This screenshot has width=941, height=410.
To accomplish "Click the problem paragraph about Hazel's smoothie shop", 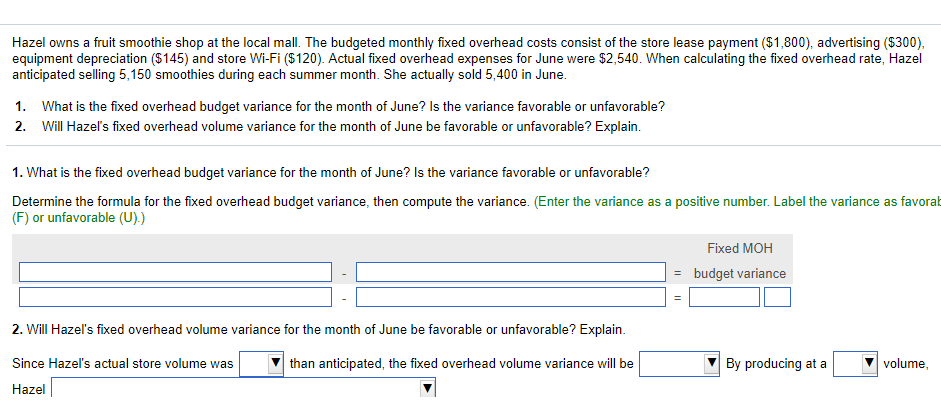I will point(468,59).
